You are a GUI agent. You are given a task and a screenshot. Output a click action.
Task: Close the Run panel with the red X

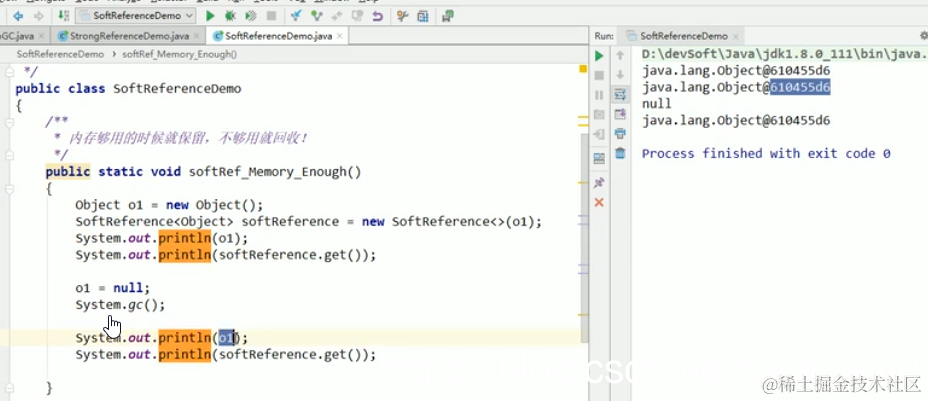(x=599, y=202)
